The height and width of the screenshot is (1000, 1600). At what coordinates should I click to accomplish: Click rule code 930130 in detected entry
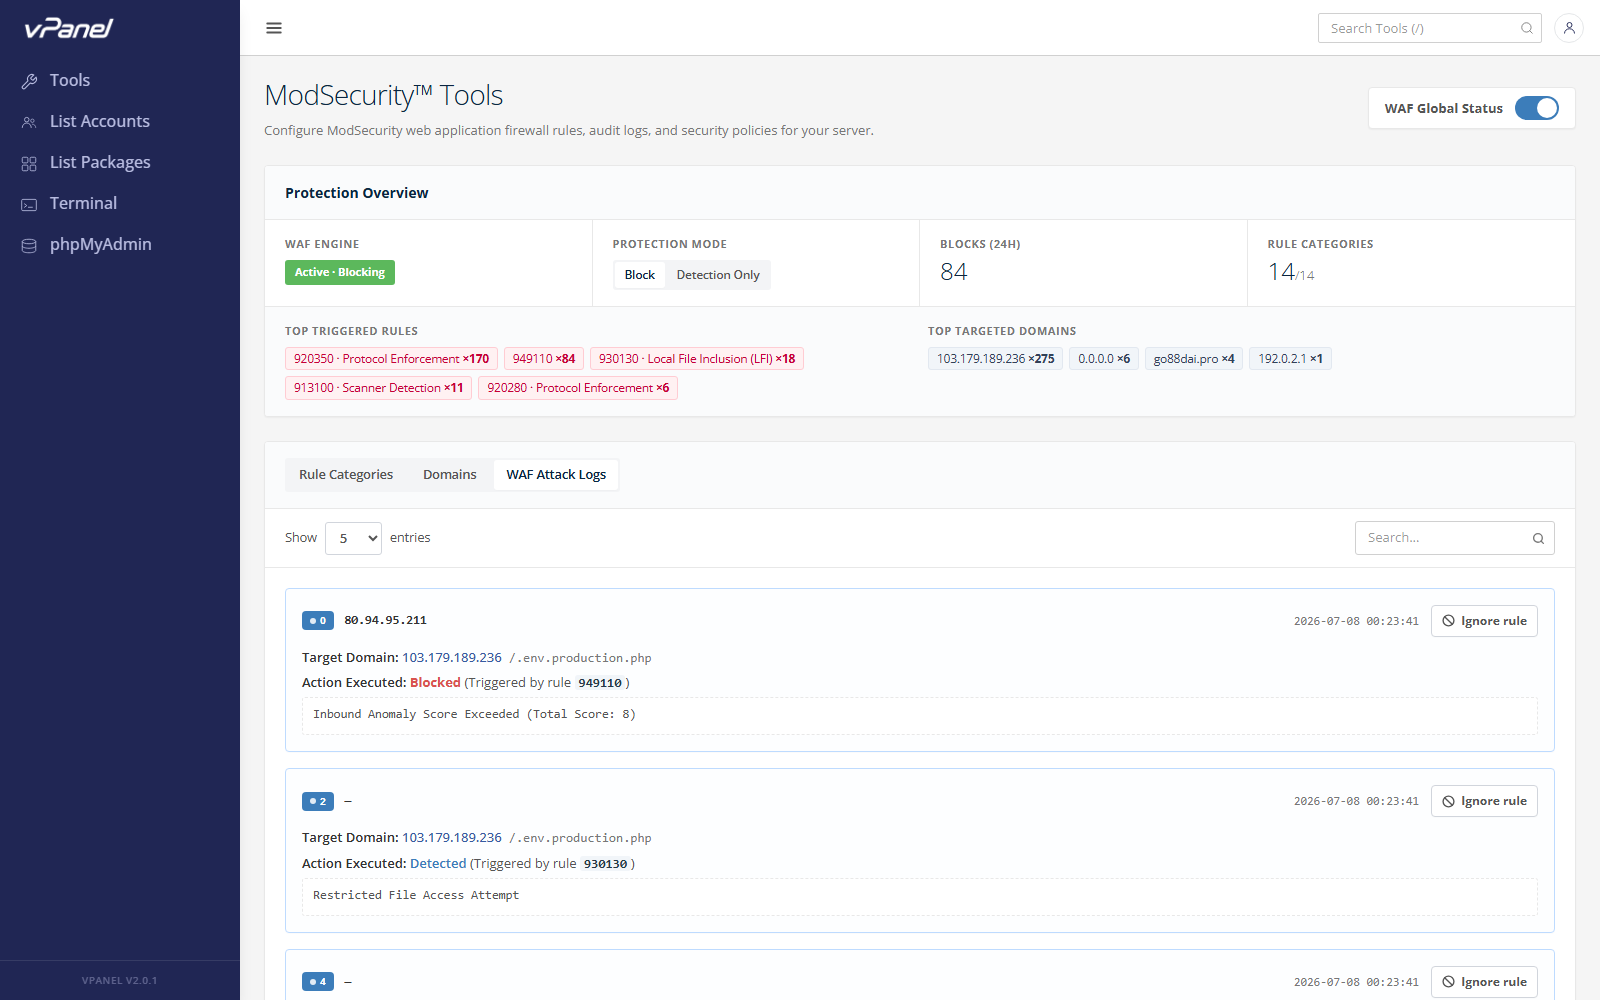pyautogui.click(x=605, y=864)
